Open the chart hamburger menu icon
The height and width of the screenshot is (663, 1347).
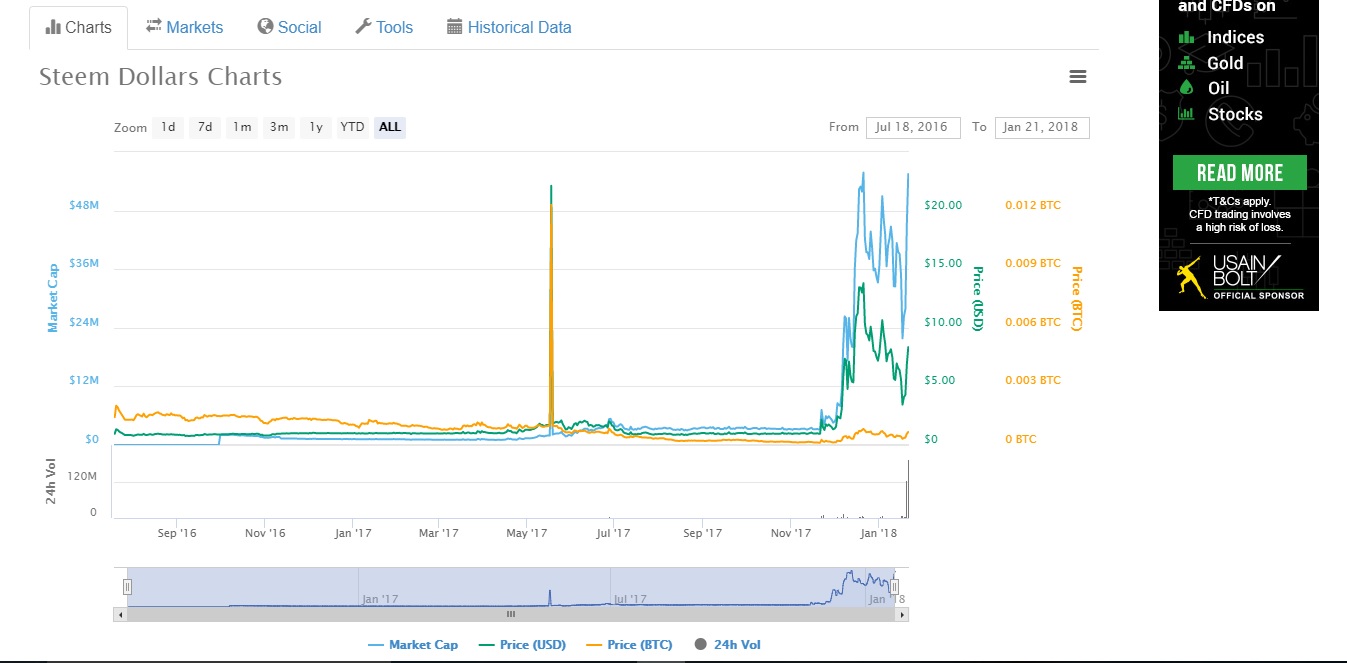point(1077,77)
